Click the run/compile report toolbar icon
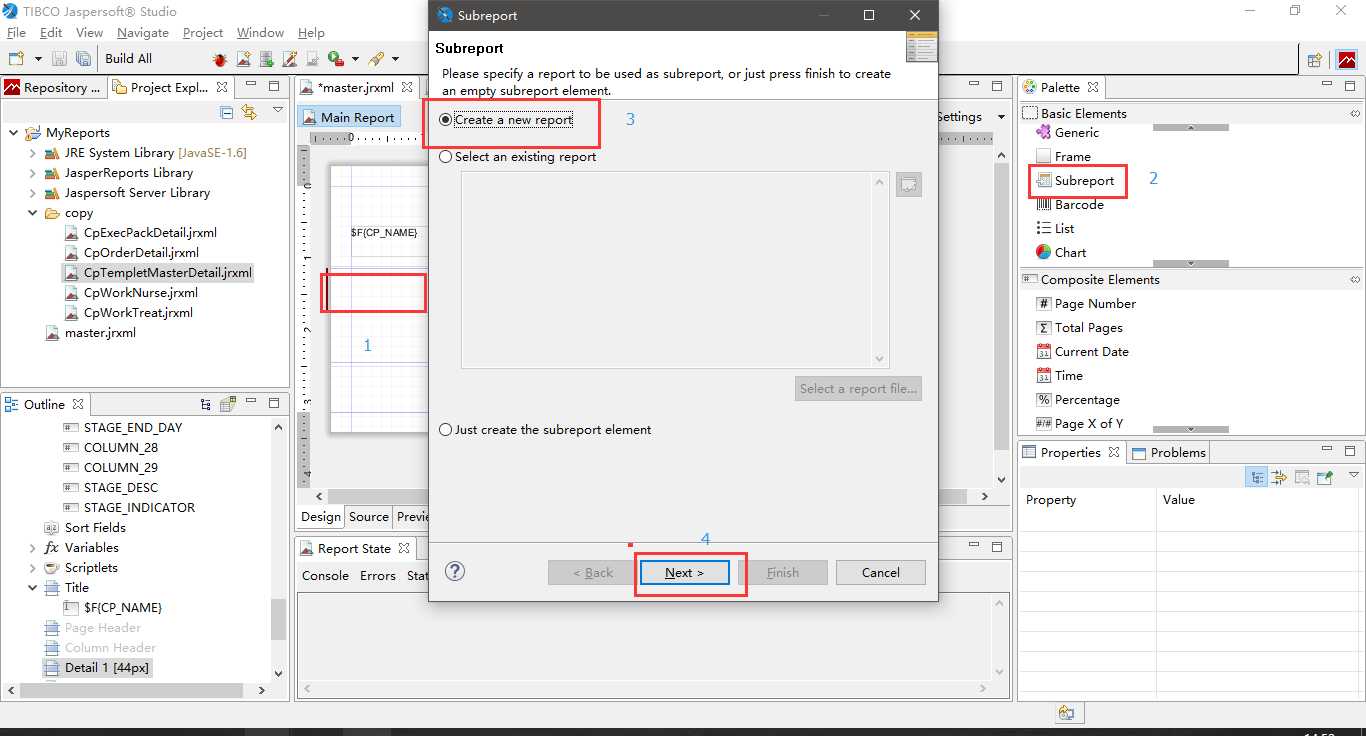This screenshot has width=1366, height=736. pos(336,59)
